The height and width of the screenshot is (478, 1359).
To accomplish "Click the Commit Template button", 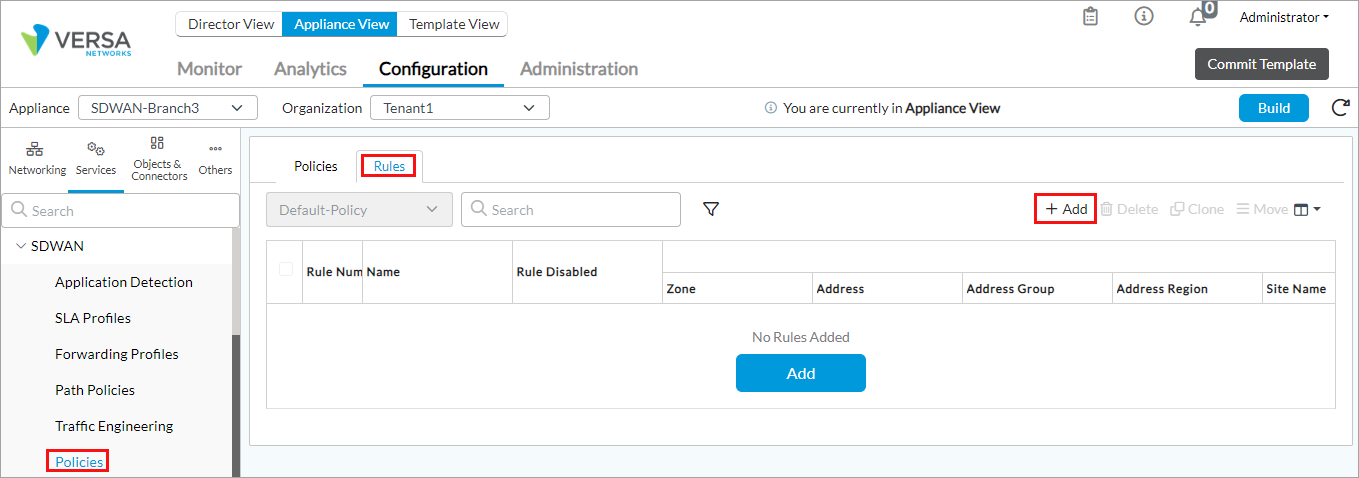I will (x=1262, y=64).
